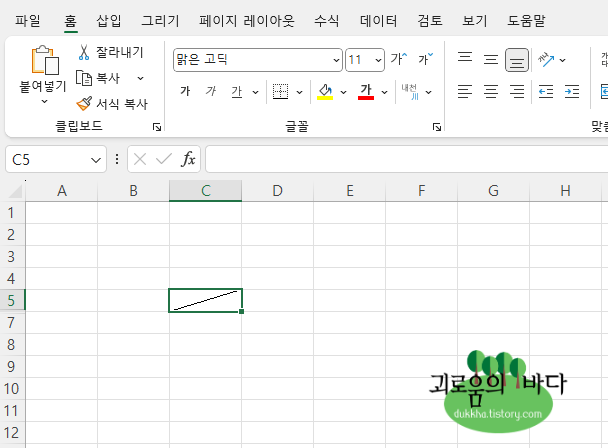
Task: Open the Name Box dropdown
Action: click(x=95, y=160)
